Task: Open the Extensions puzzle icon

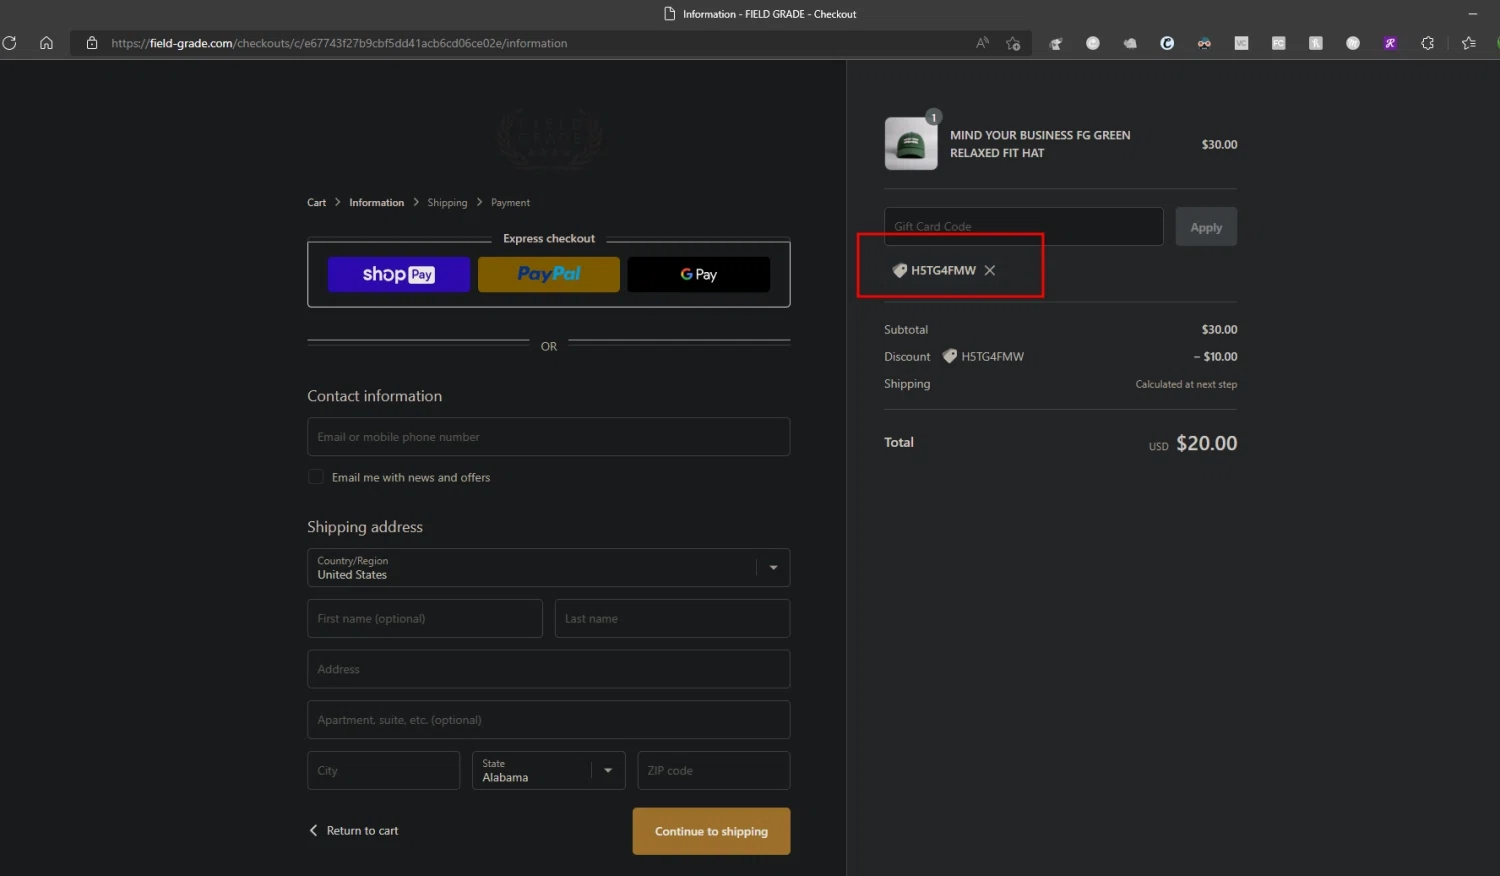Action: pyautogui.click(x=1427, y=43)
